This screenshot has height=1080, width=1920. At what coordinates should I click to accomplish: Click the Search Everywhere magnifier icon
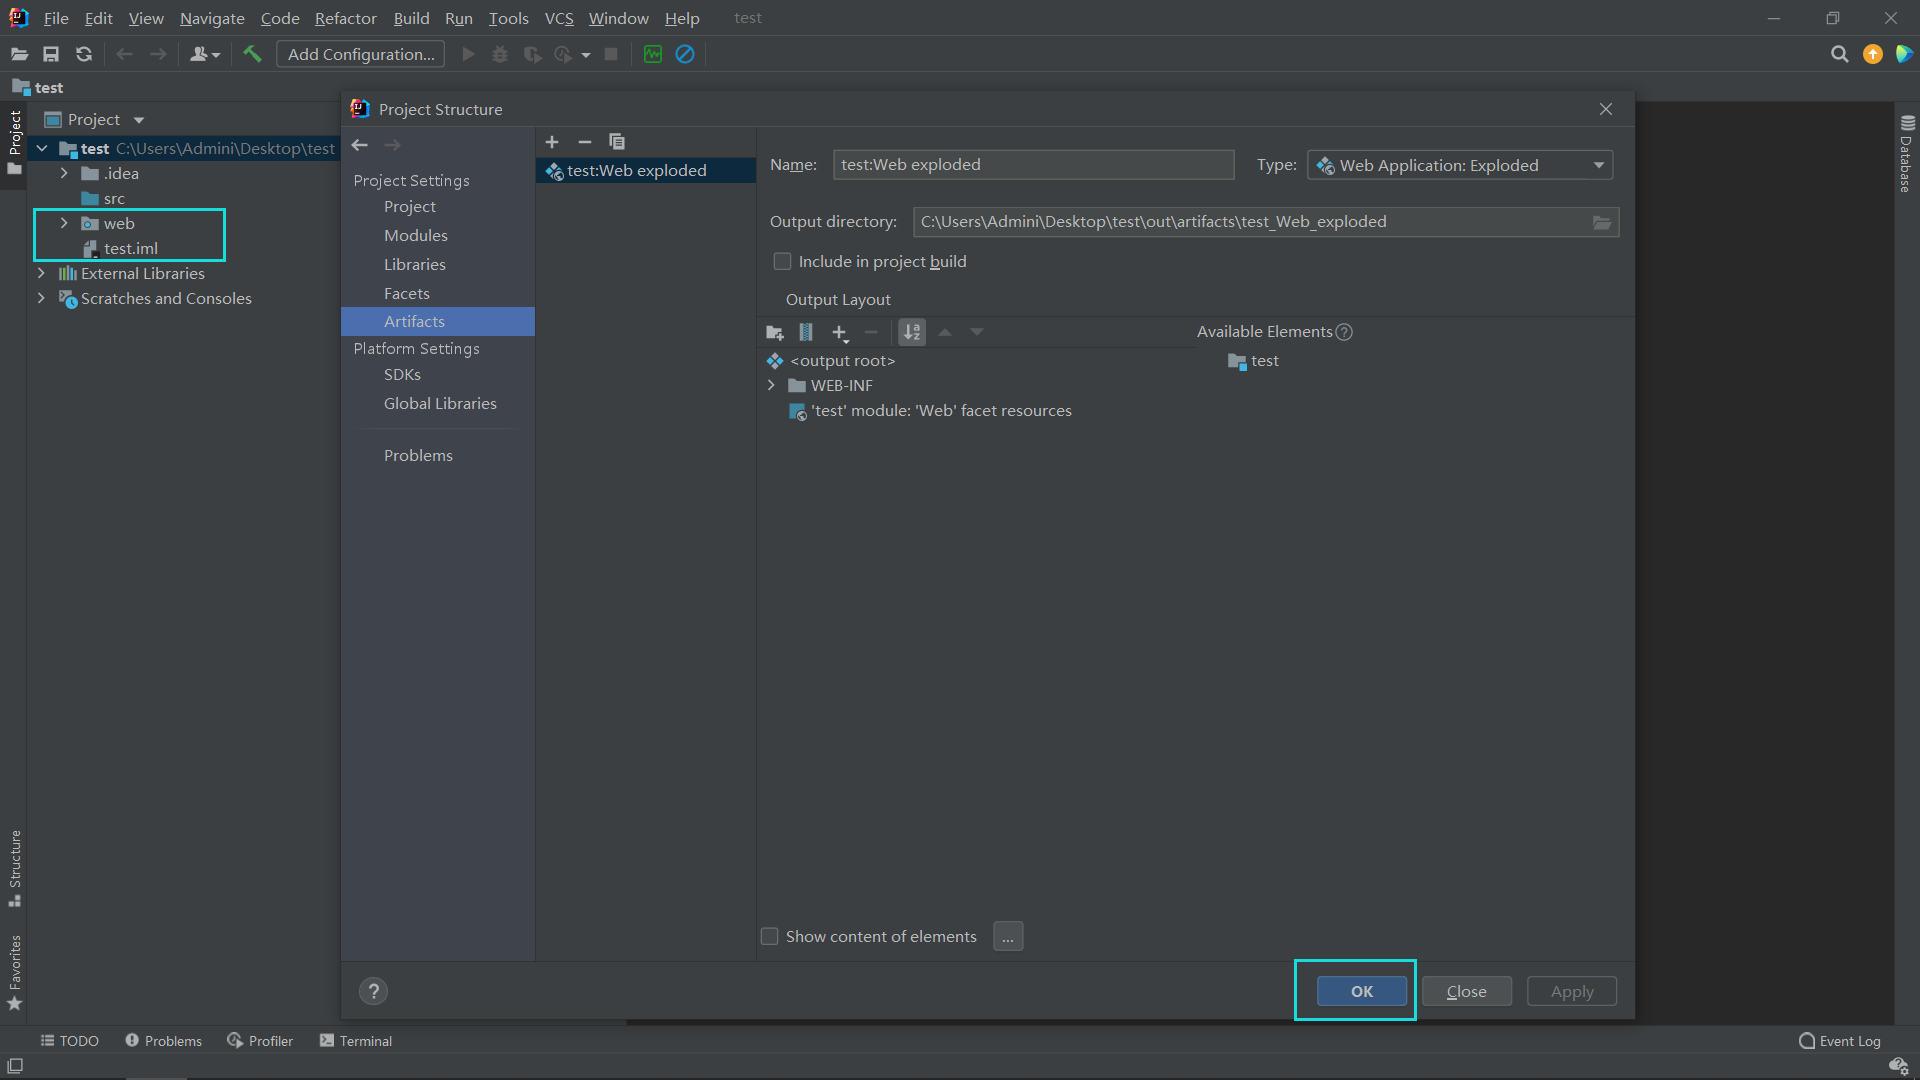coord(1839,54)
